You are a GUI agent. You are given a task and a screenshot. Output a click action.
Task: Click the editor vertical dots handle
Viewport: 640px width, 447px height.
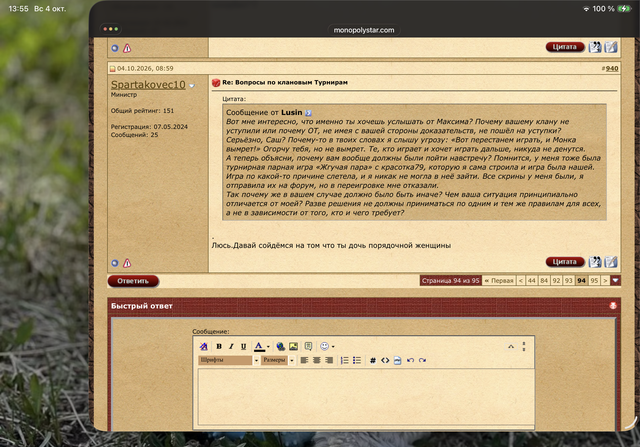pos(524,347)
